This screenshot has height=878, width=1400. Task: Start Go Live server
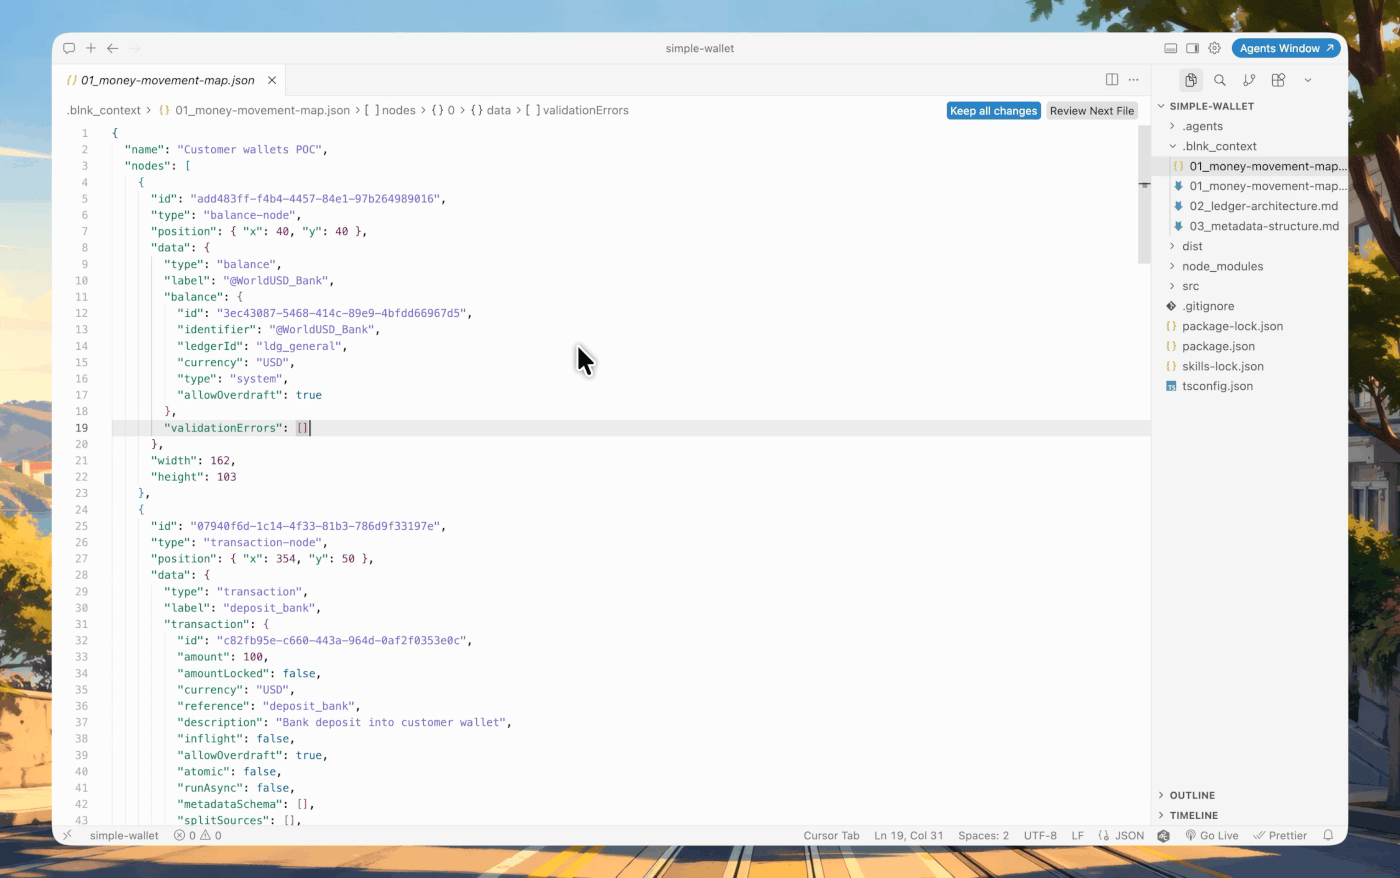(x=1212, y=835)
